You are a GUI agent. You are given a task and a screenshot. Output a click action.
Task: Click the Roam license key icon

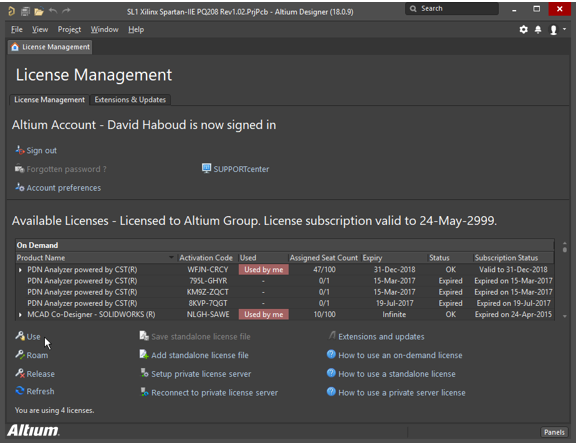(x=20, y=355)
